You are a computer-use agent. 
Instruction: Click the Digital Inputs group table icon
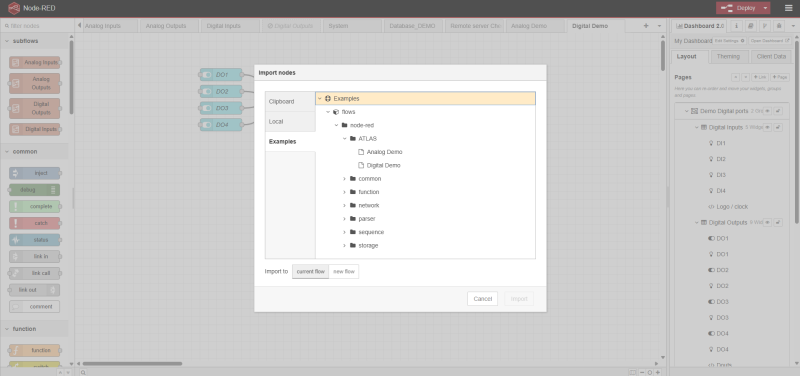click(x=704, y=127)
